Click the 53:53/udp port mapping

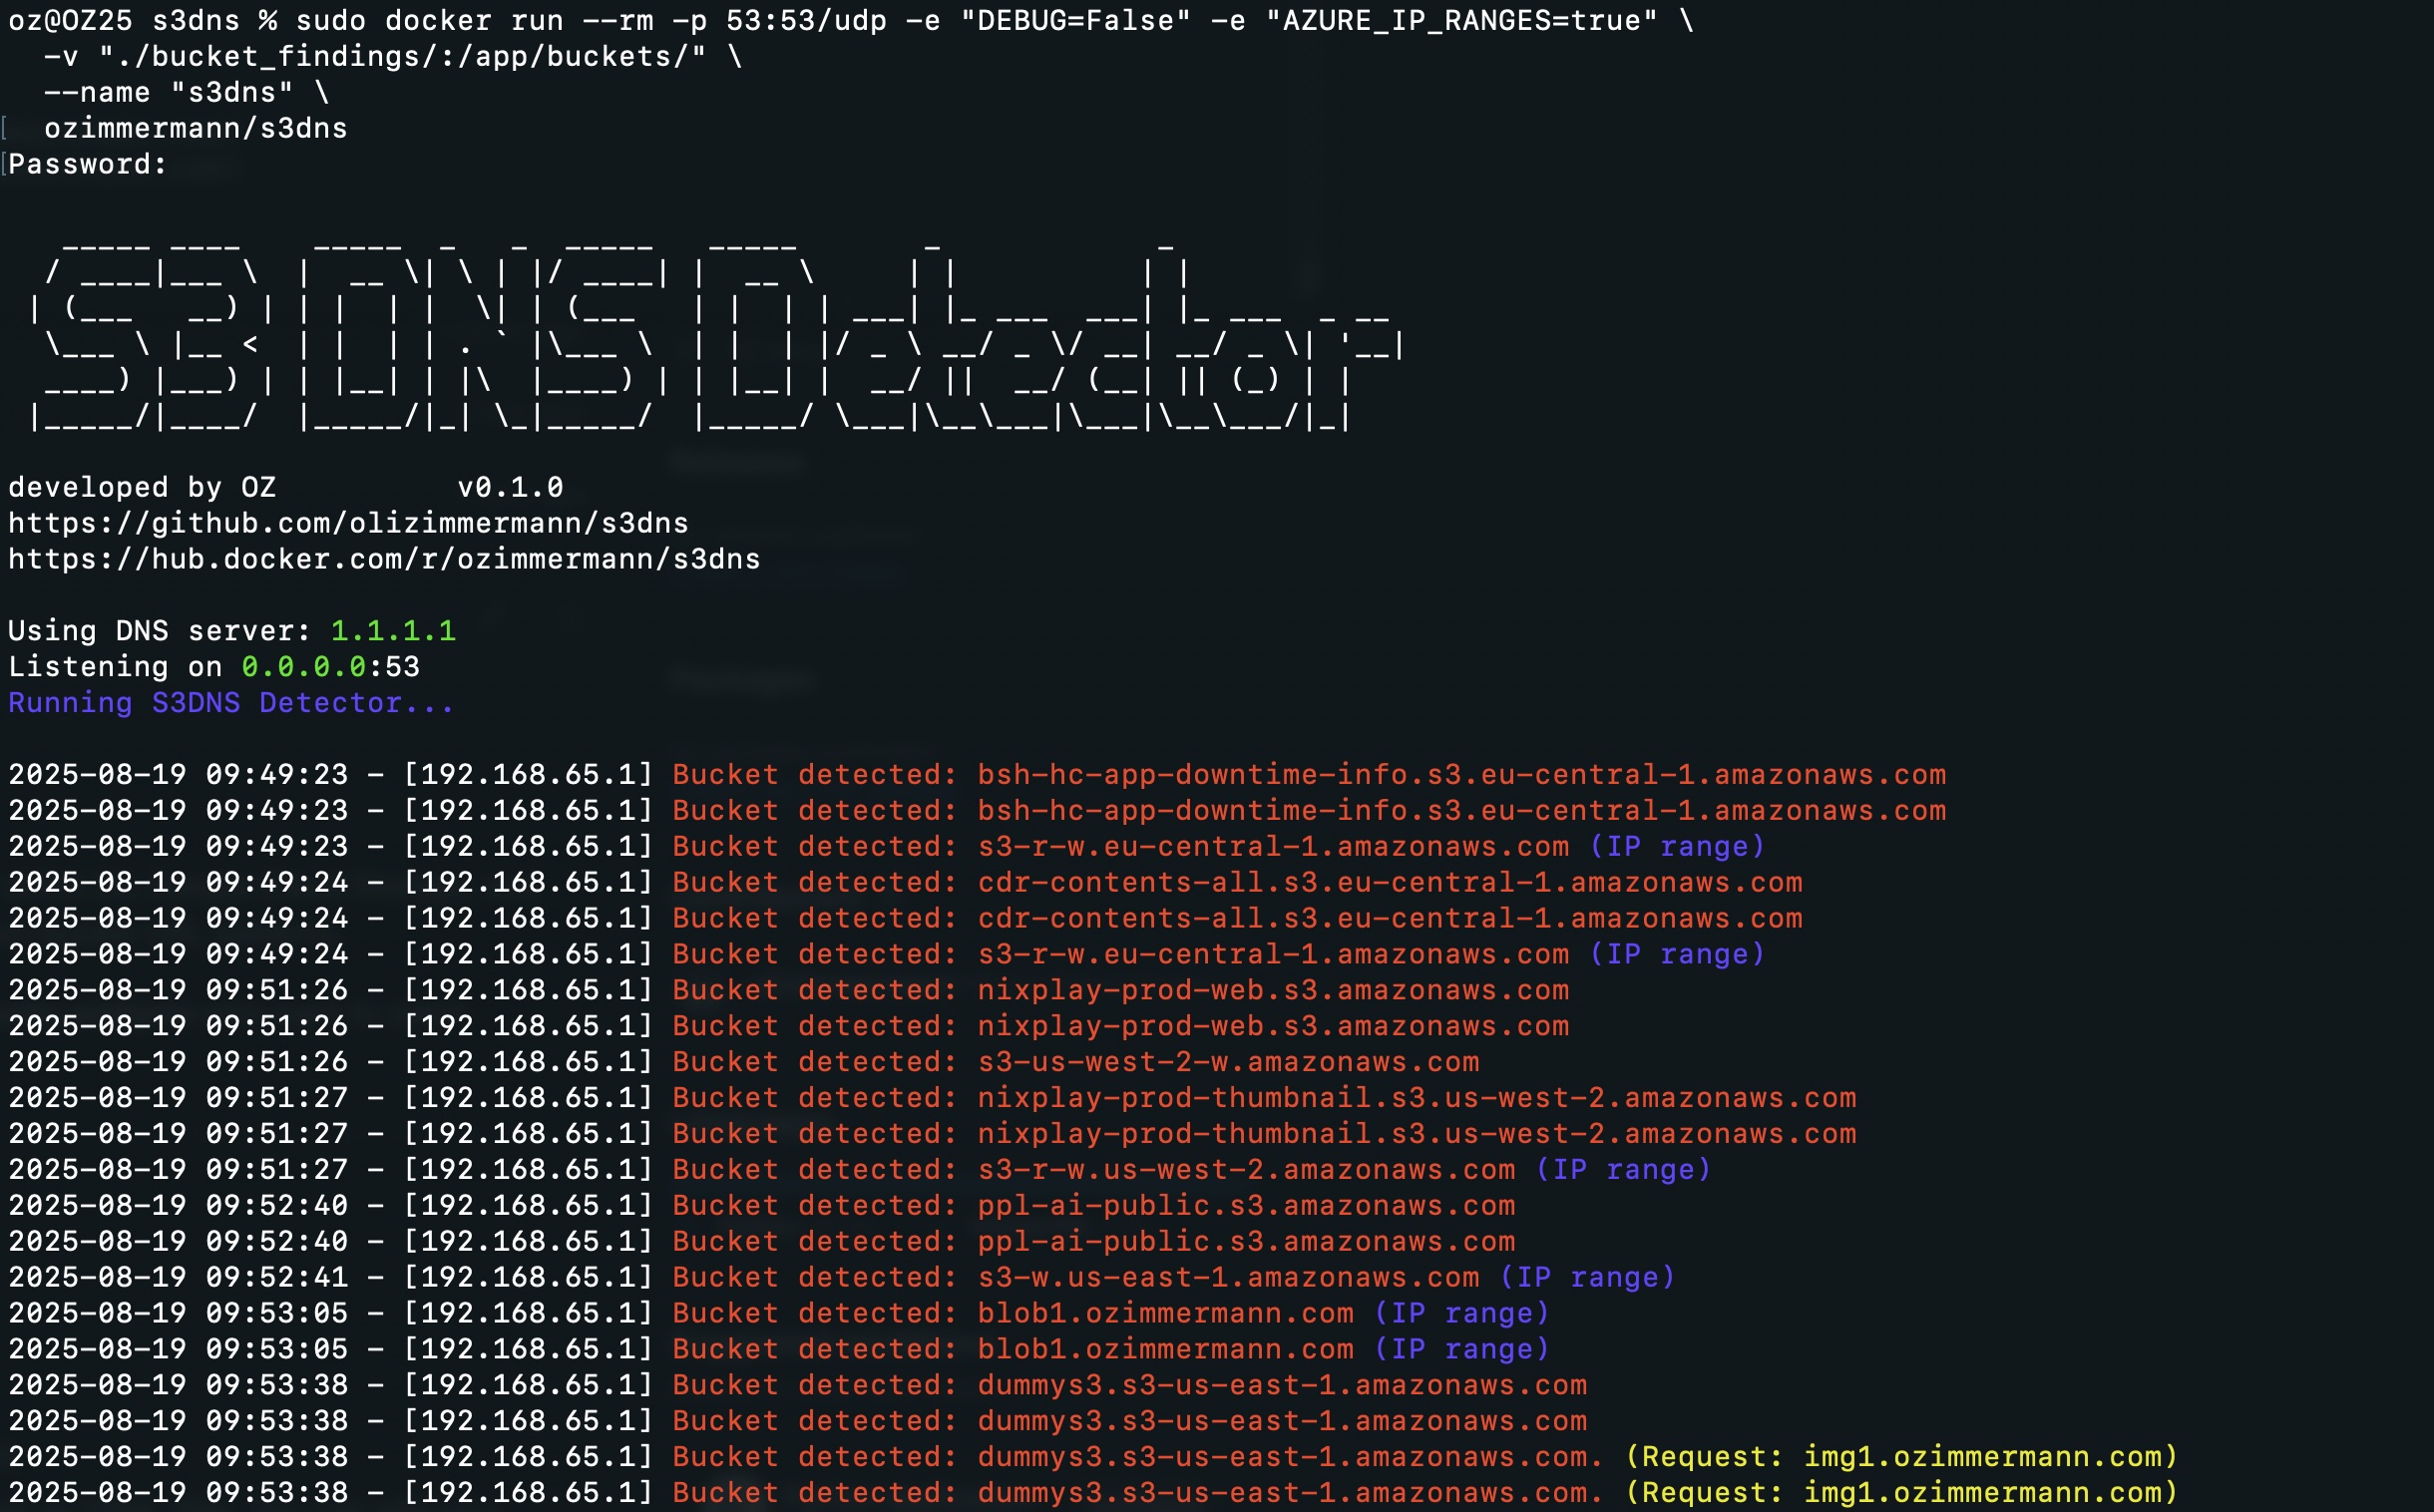pos(806,20)
